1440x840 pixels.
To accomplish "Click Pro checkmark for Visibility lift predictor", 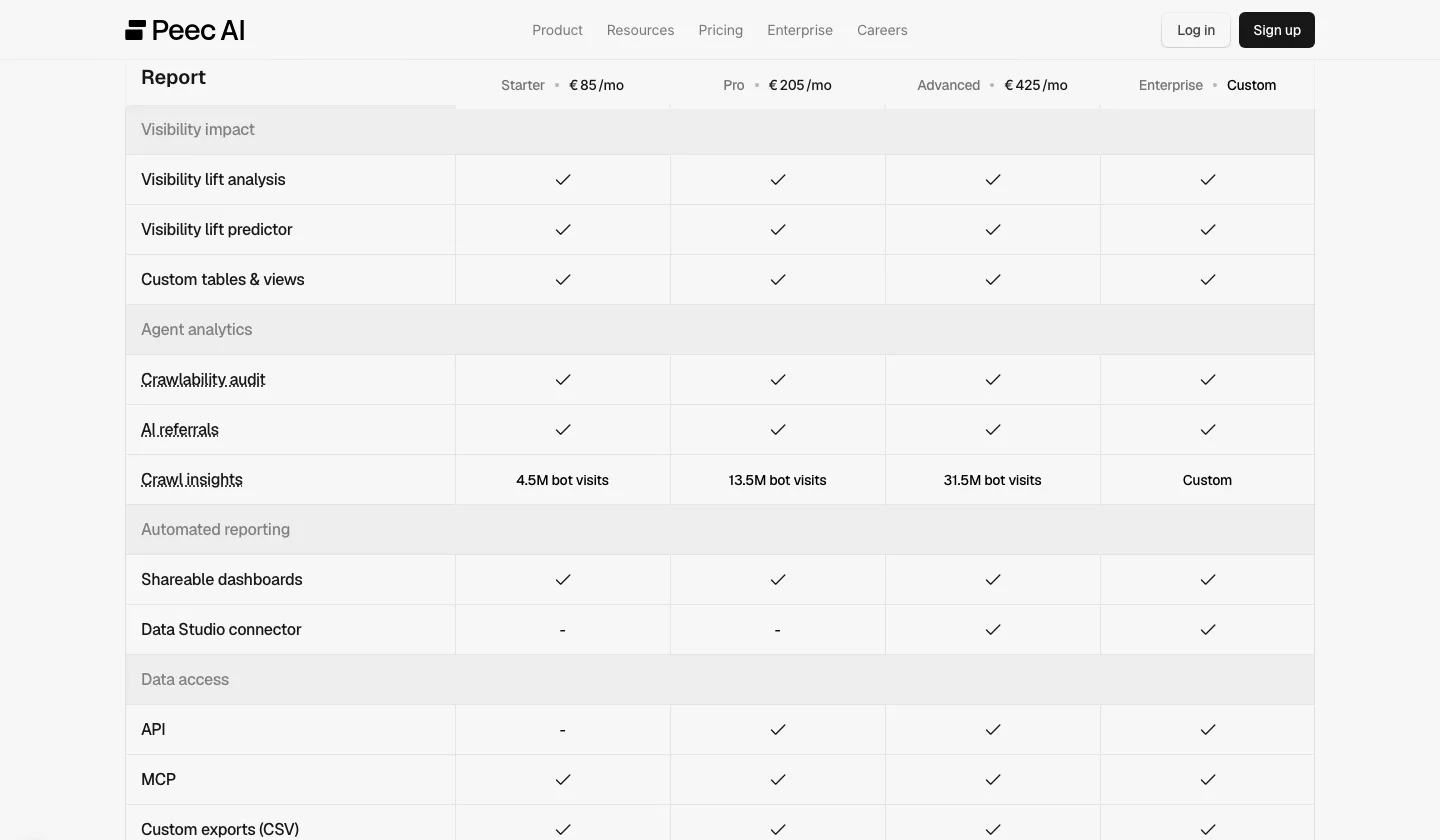I will click(778, 230).
